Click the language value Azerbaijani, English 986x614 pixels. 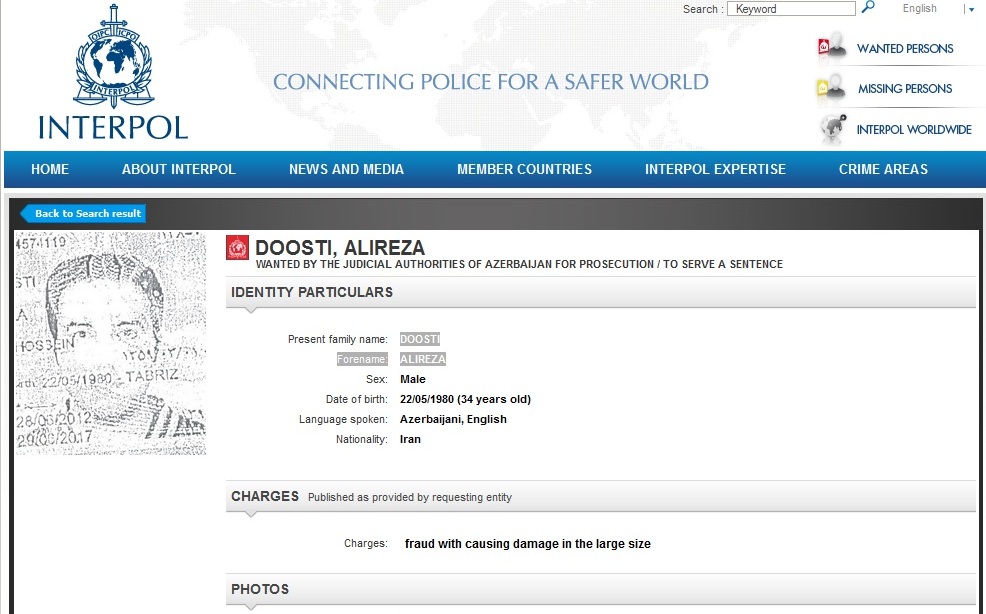tap(453, 419)
